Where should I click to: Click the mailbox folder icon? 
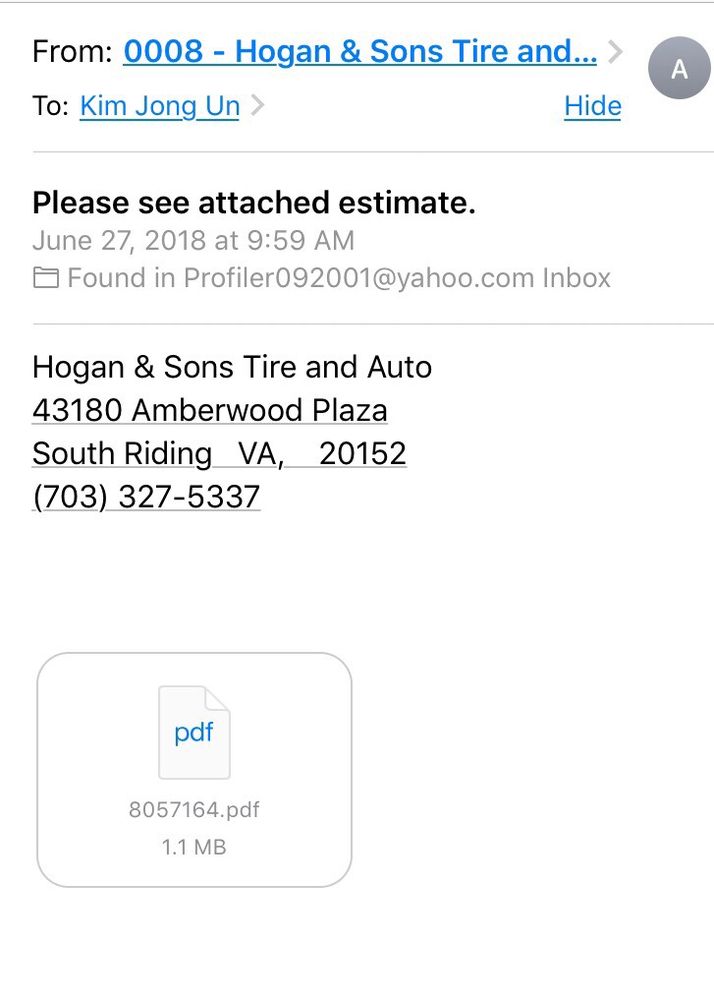pyautogui.click(x=46, y=278)
